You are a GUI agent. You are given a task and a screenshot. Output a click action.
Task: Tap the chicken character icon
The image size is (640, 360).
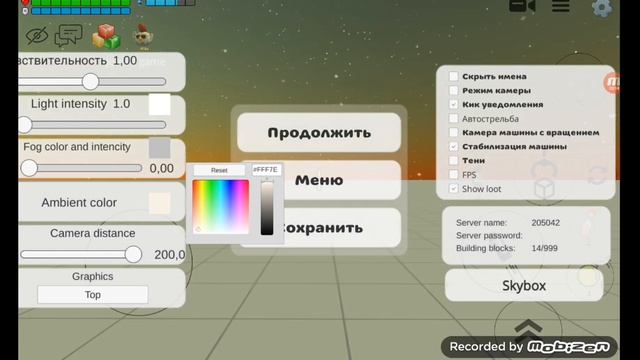143,36
